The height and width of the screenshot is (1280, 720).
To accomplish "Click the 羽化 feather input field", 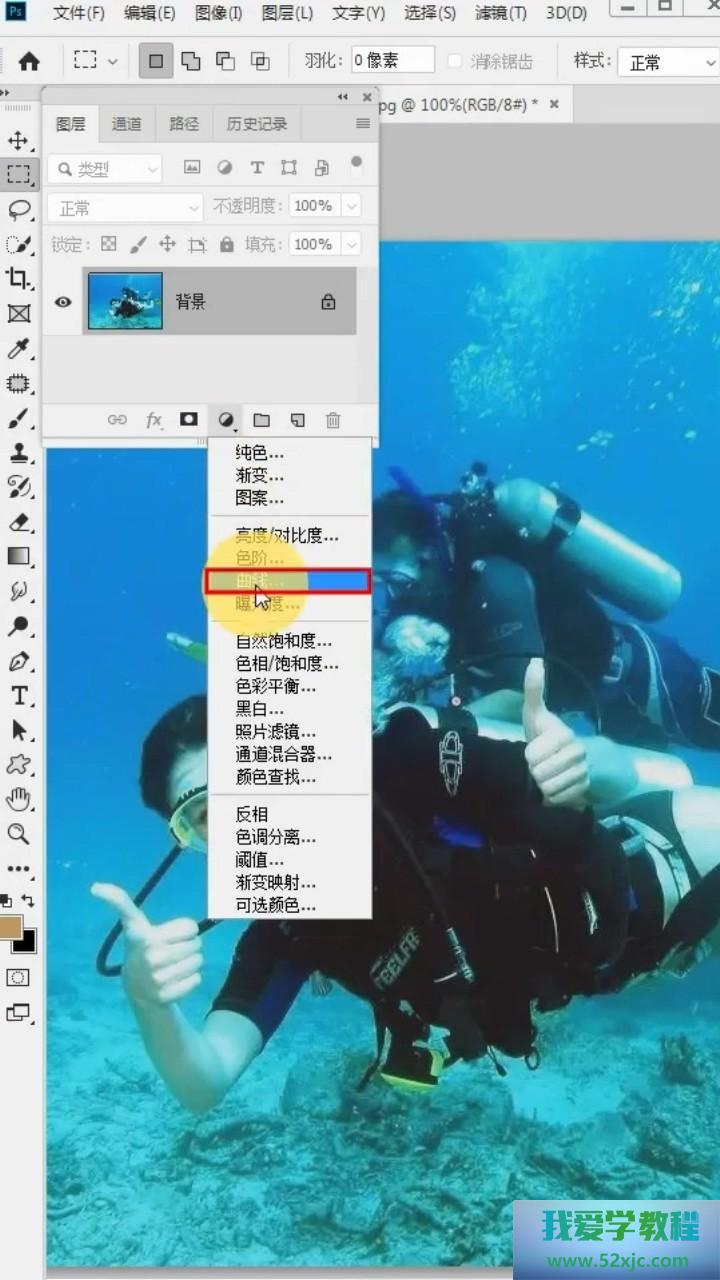I will click(392, 60).
